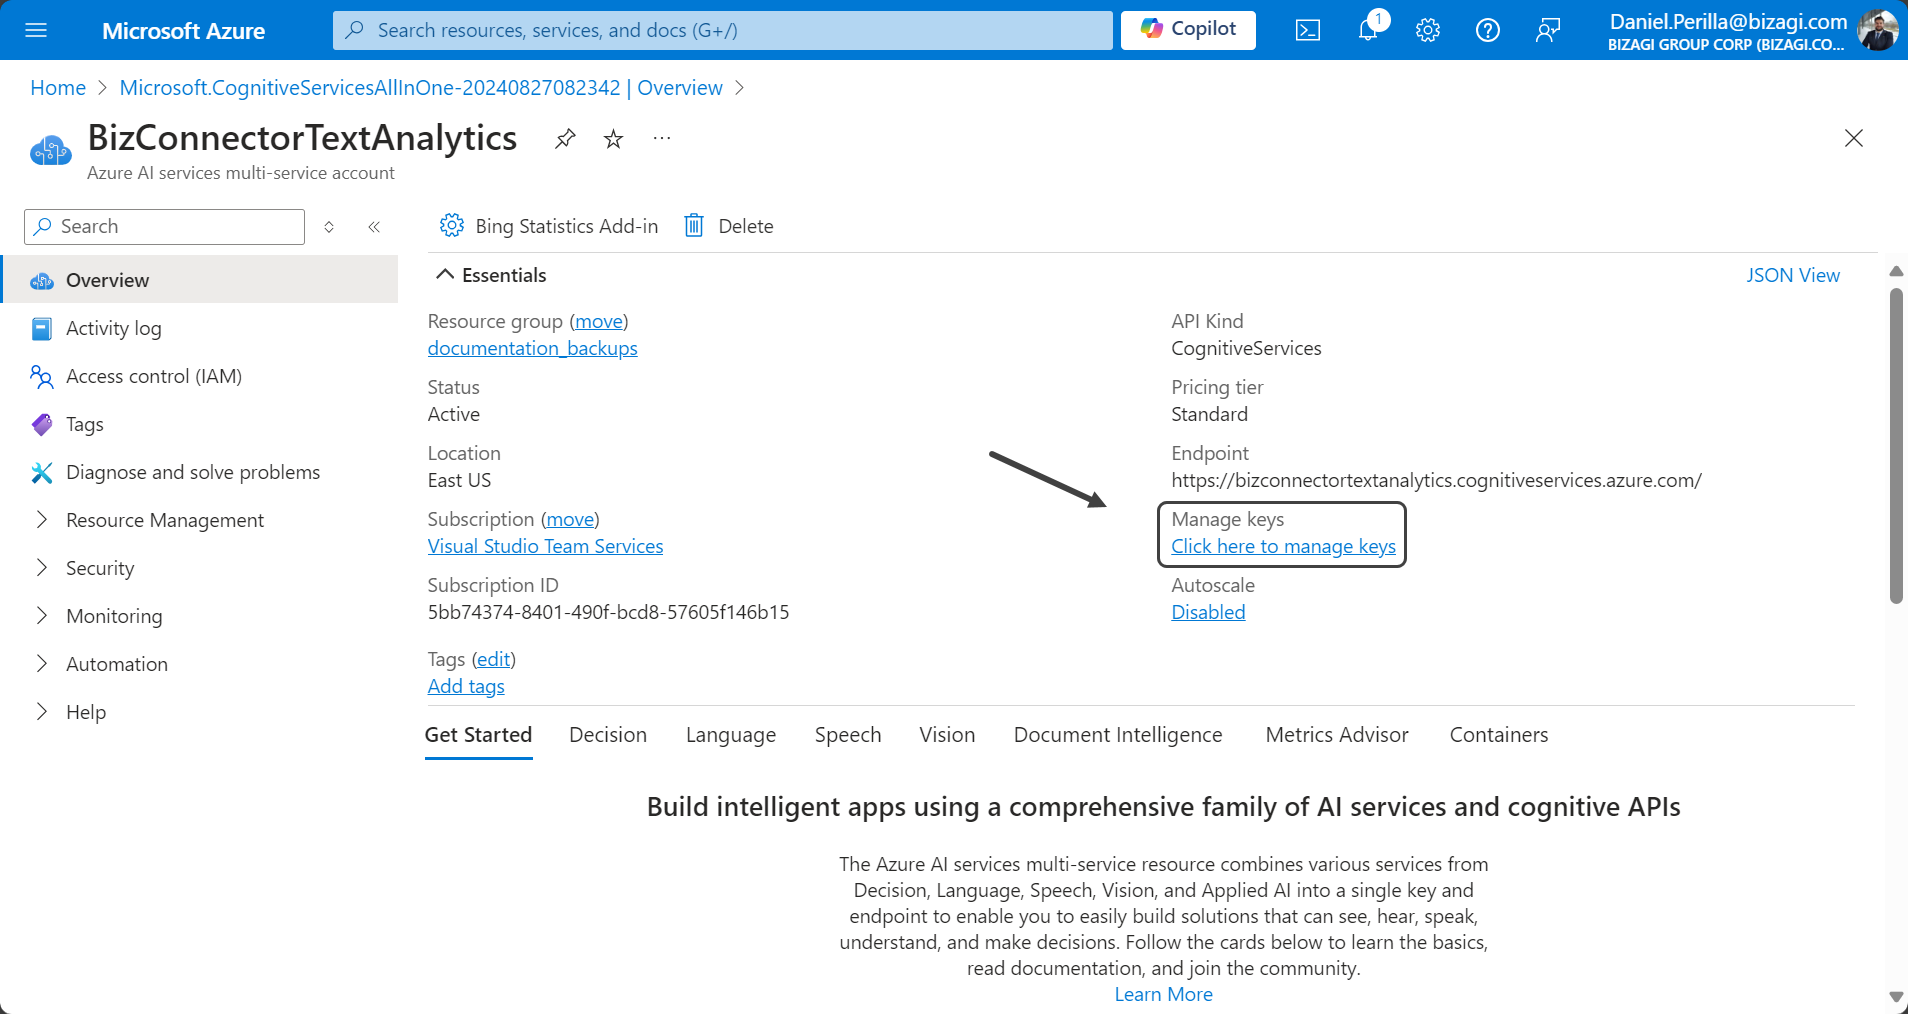Click the Delete toolbar button

point(729,226)
